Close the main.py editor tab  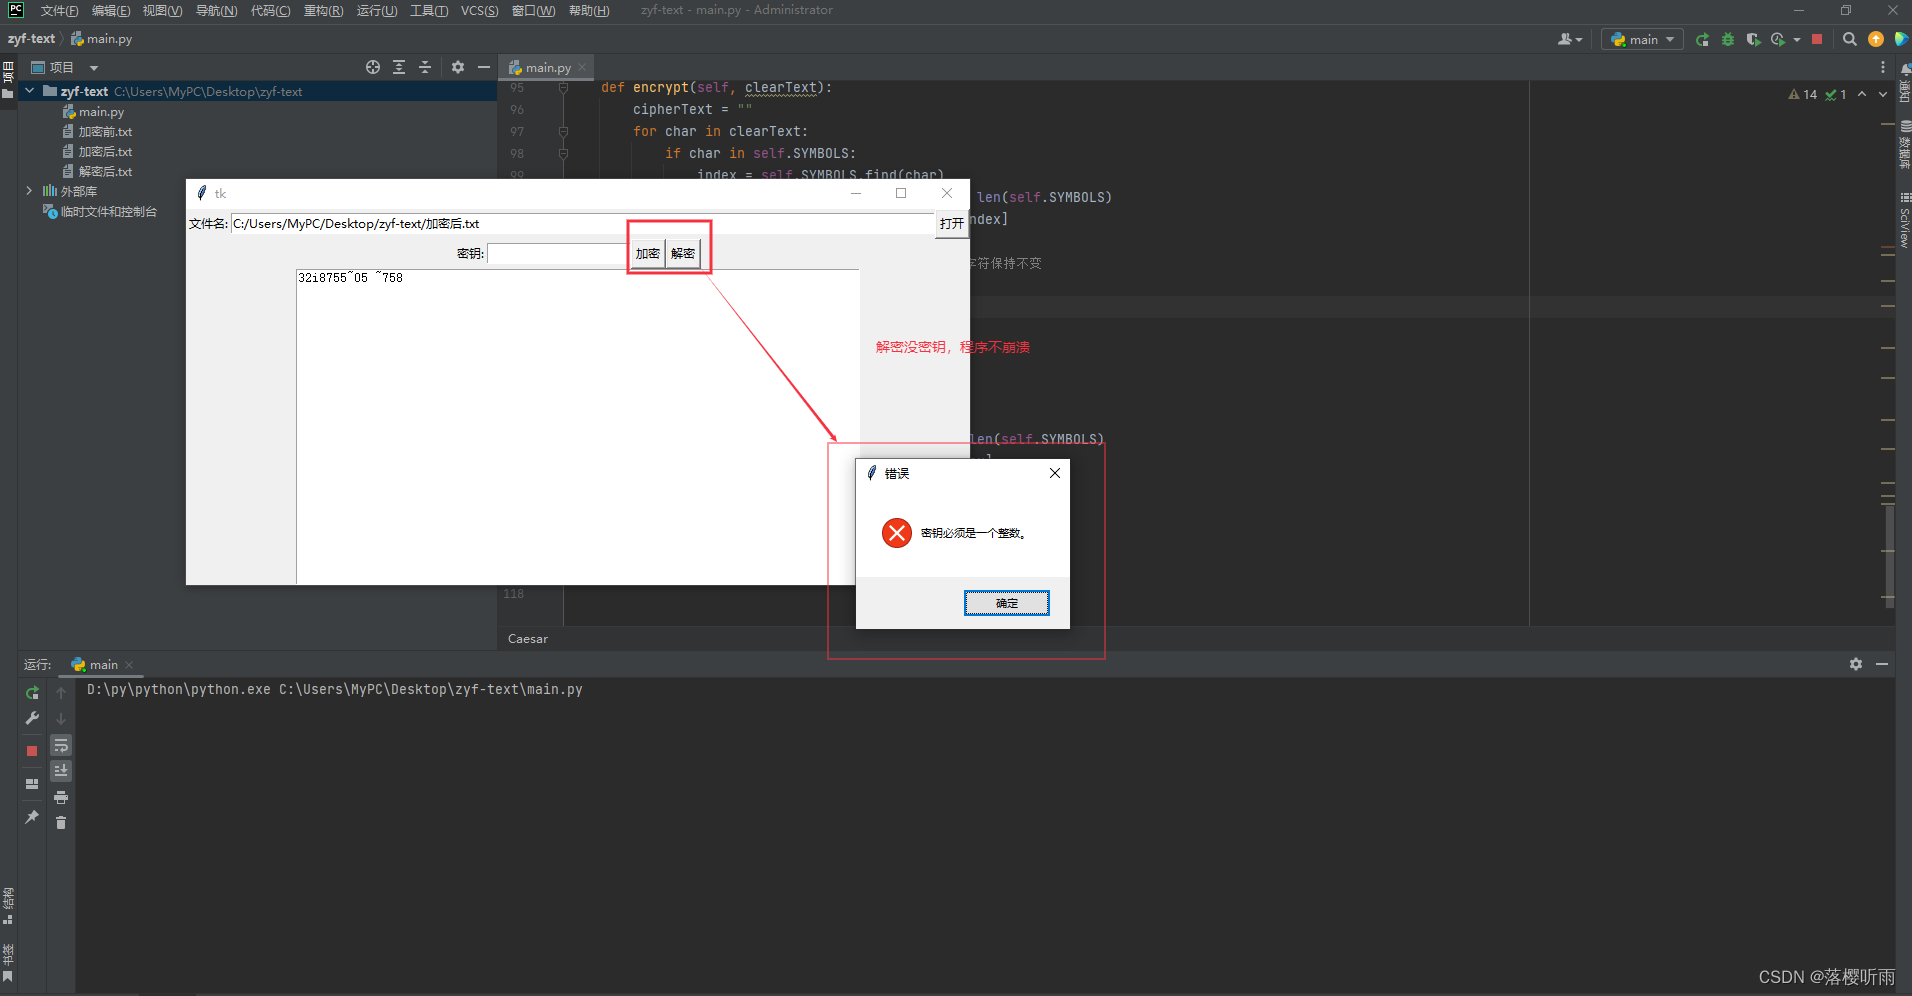(x=582, y=68)
